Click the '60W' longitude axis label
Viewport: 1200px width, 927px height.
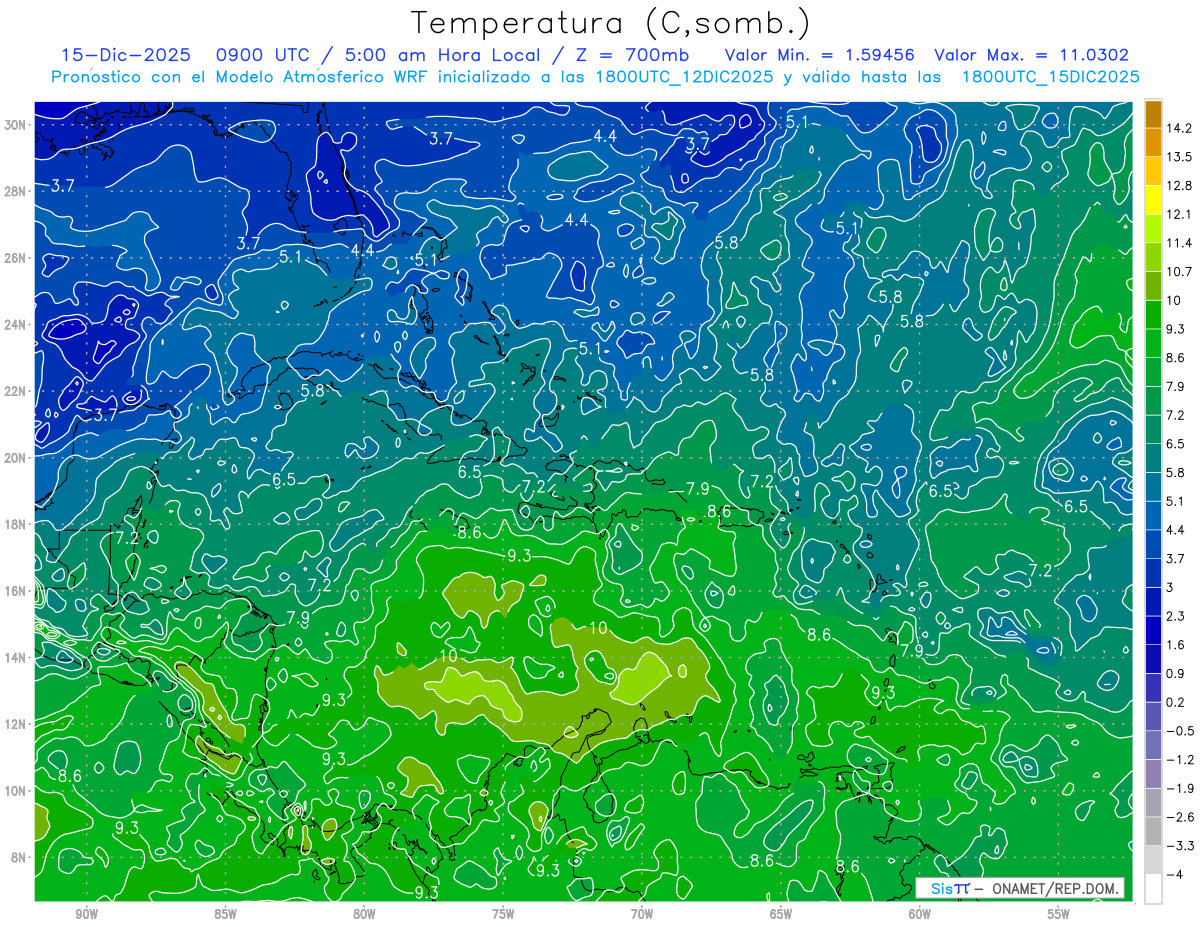pos(920,914)
